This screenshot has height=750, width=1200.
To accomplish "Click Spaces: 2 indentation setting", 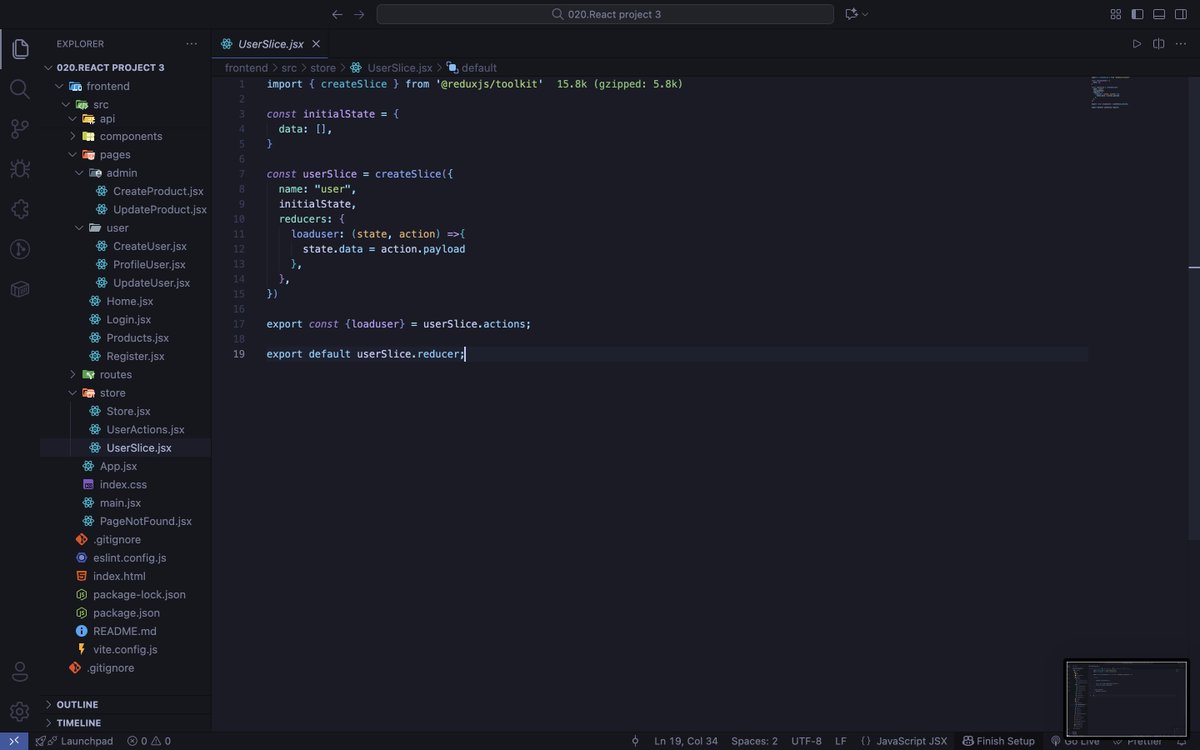I will pyautogui.click(x=754, y=741).
